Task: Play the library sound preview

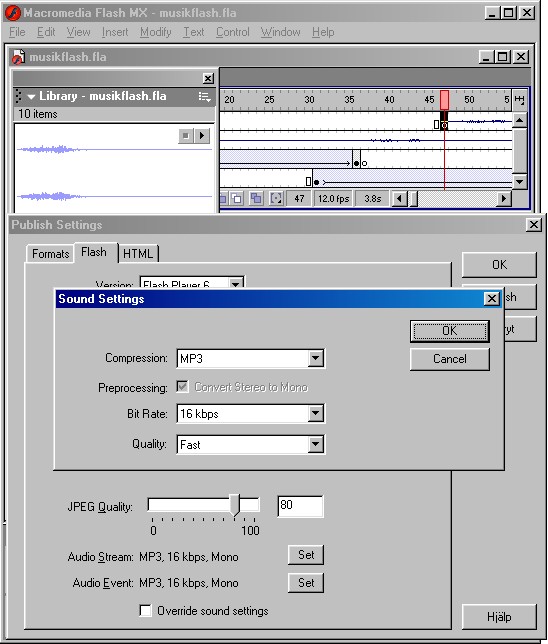Action: point(202,136)
